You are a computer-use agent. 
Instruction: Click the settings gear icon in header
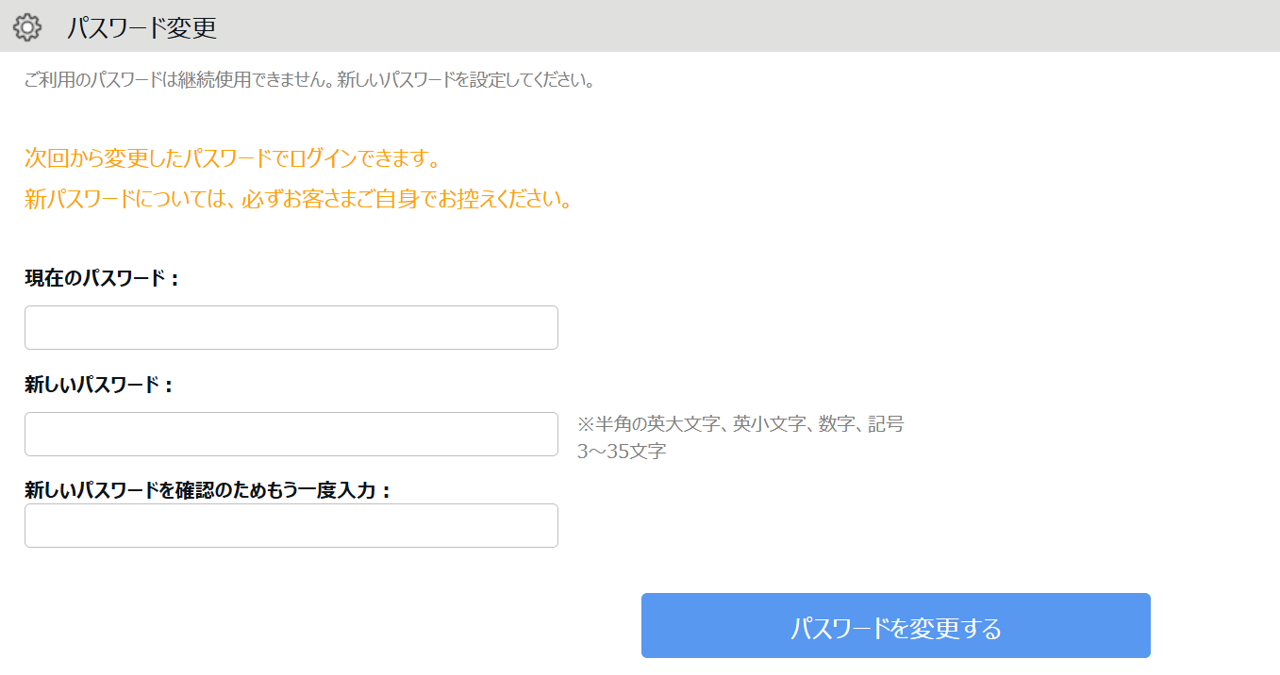pyautogui.click(x=27, y=27)
